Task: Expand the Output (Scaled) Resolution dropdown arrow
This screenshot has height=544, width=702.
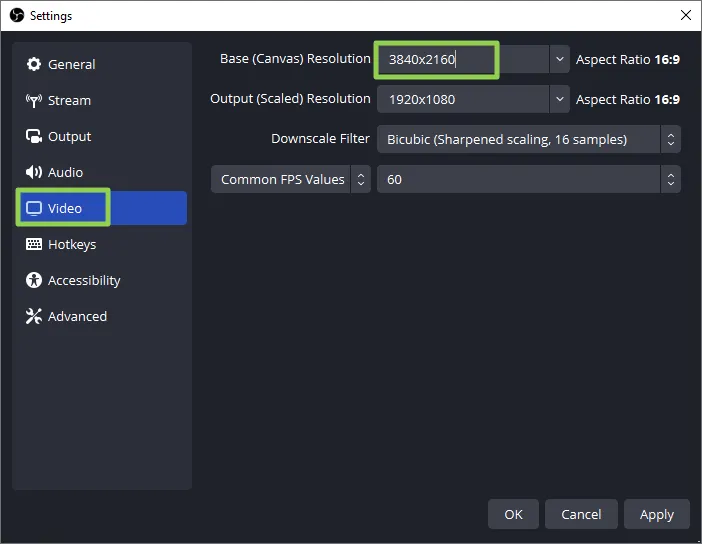Action: tap(559, 99)
